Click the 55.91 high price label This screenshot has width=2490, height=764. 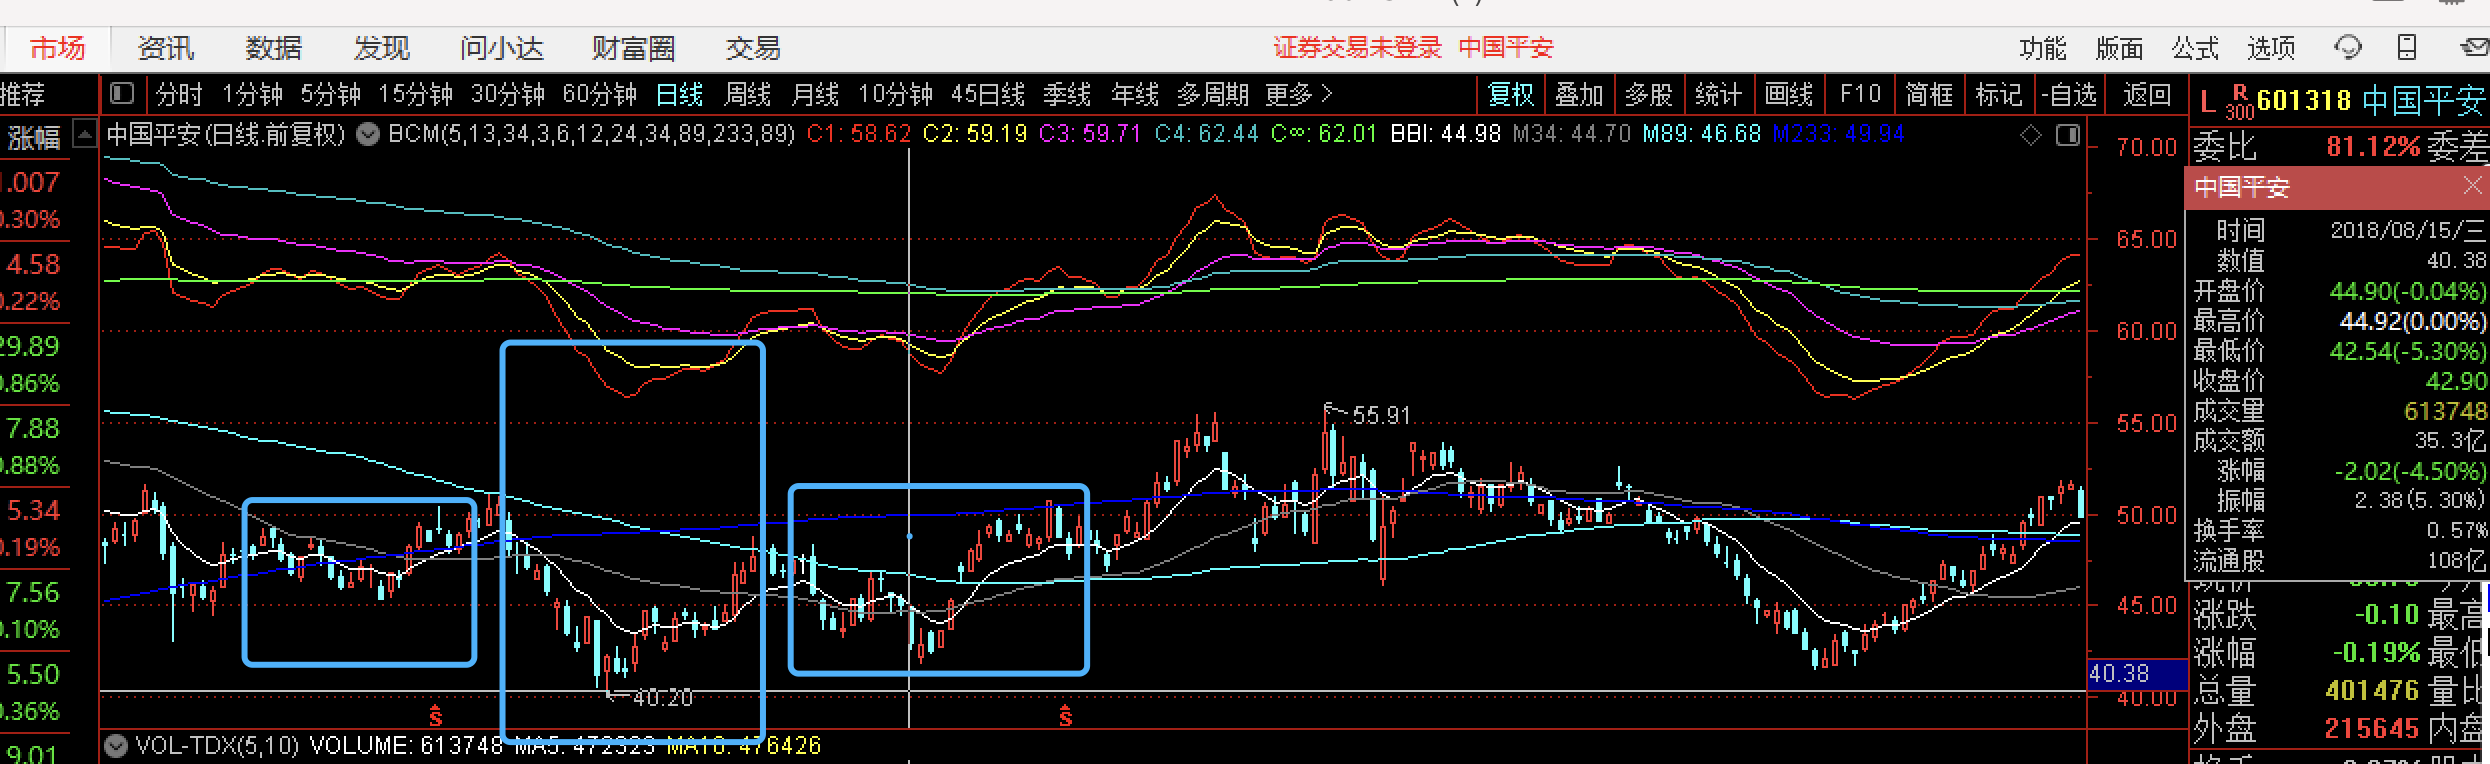coord(1381,415)
